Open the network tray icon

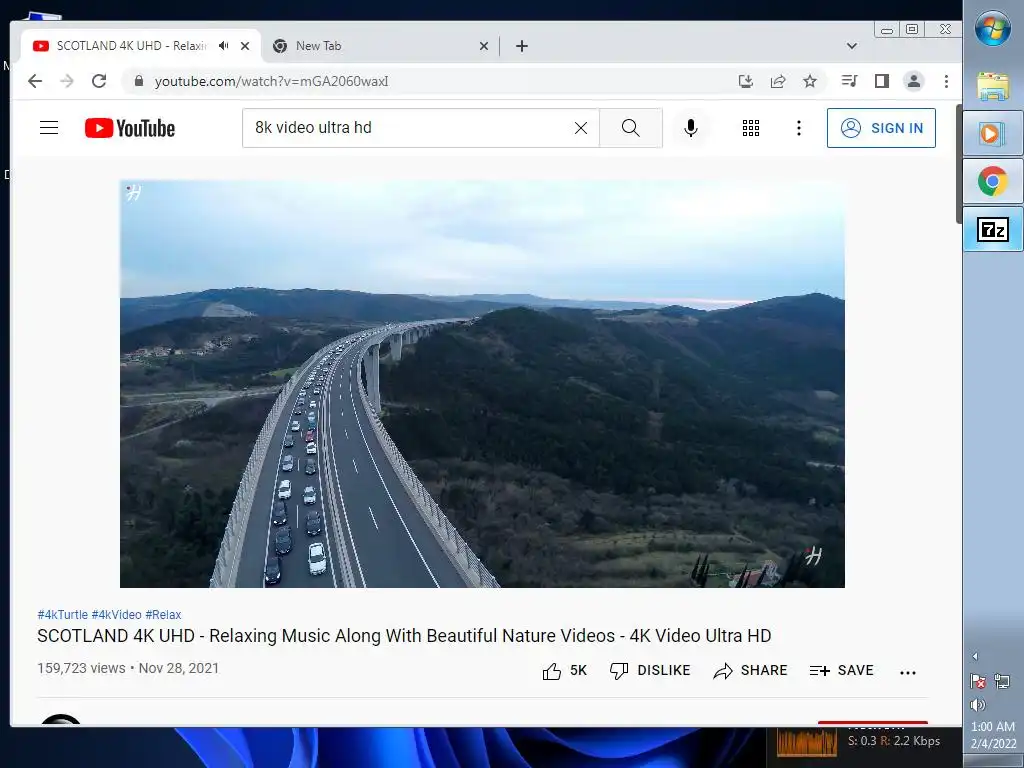(x=1002, y=681)
